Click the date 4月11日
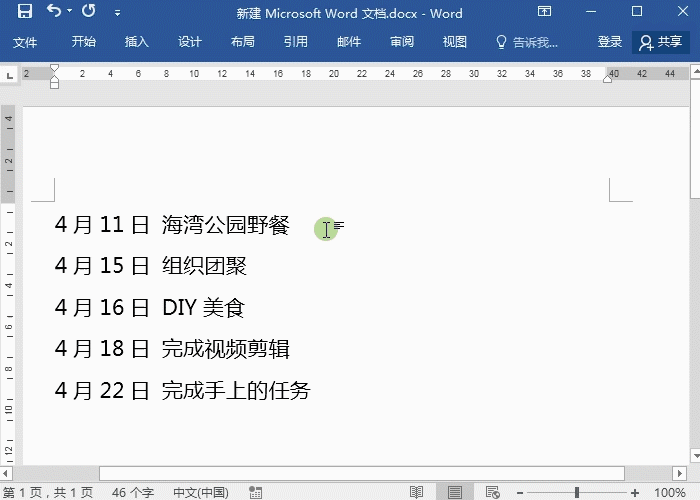Screen dimensions: 700x500 point(102,225)
